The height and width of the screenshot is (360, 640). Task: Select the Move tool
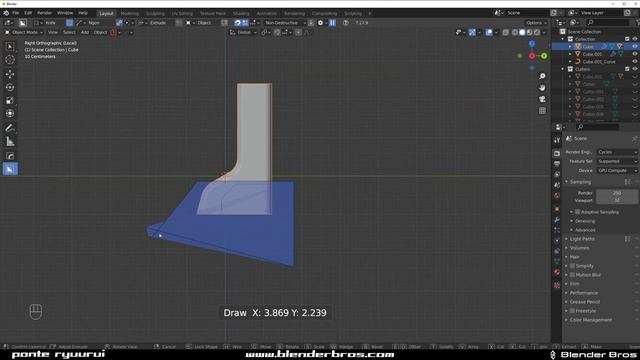coord(10,74)
